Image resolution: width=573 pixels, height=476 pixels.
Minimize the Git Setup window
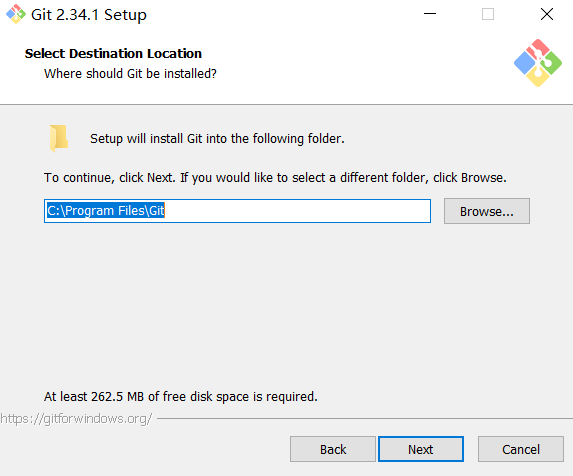pyautogui.click(x=430, y=14)
